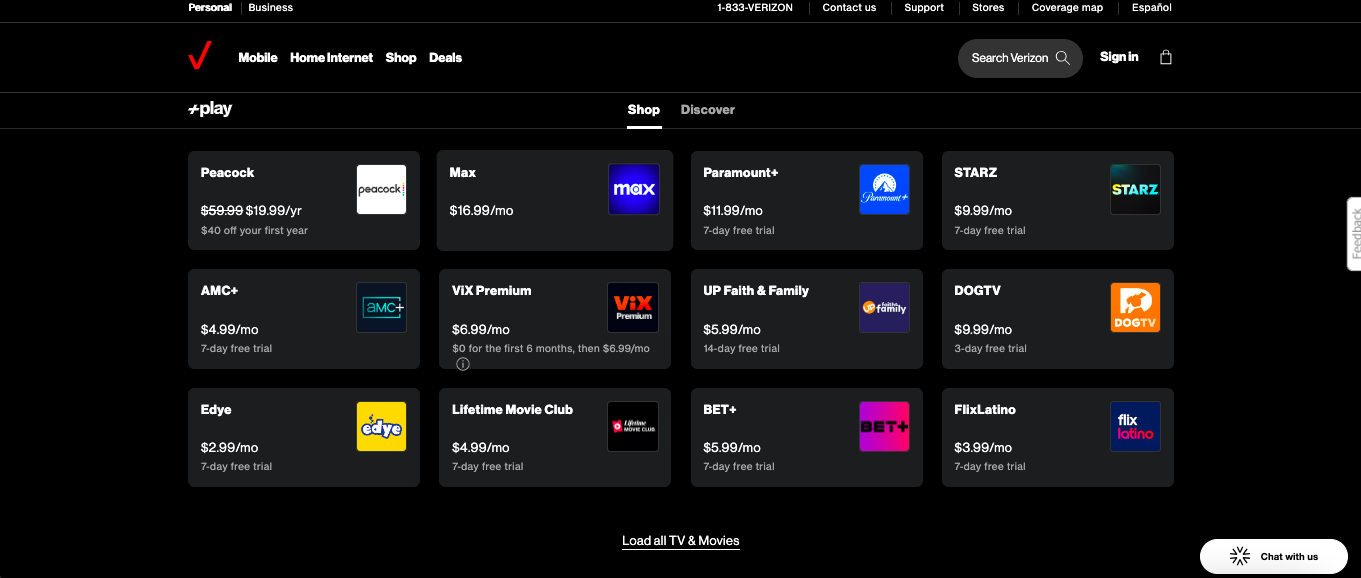The height and width of the screenshot is (578, 1361).
Task: Click the Chat with us button
Action: coord(1273,556)
